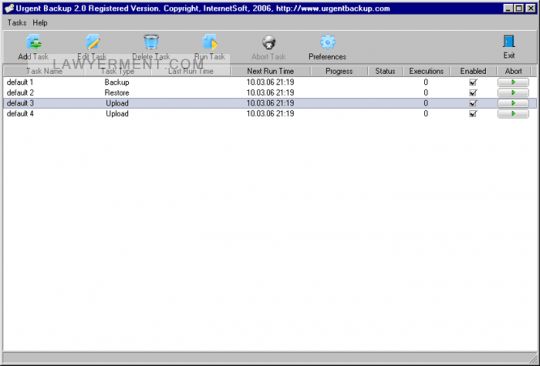The height and width of the screenshot is (366, 540).
Task: Click the run arrow button for default 2
Action: [x=513, y=93]
